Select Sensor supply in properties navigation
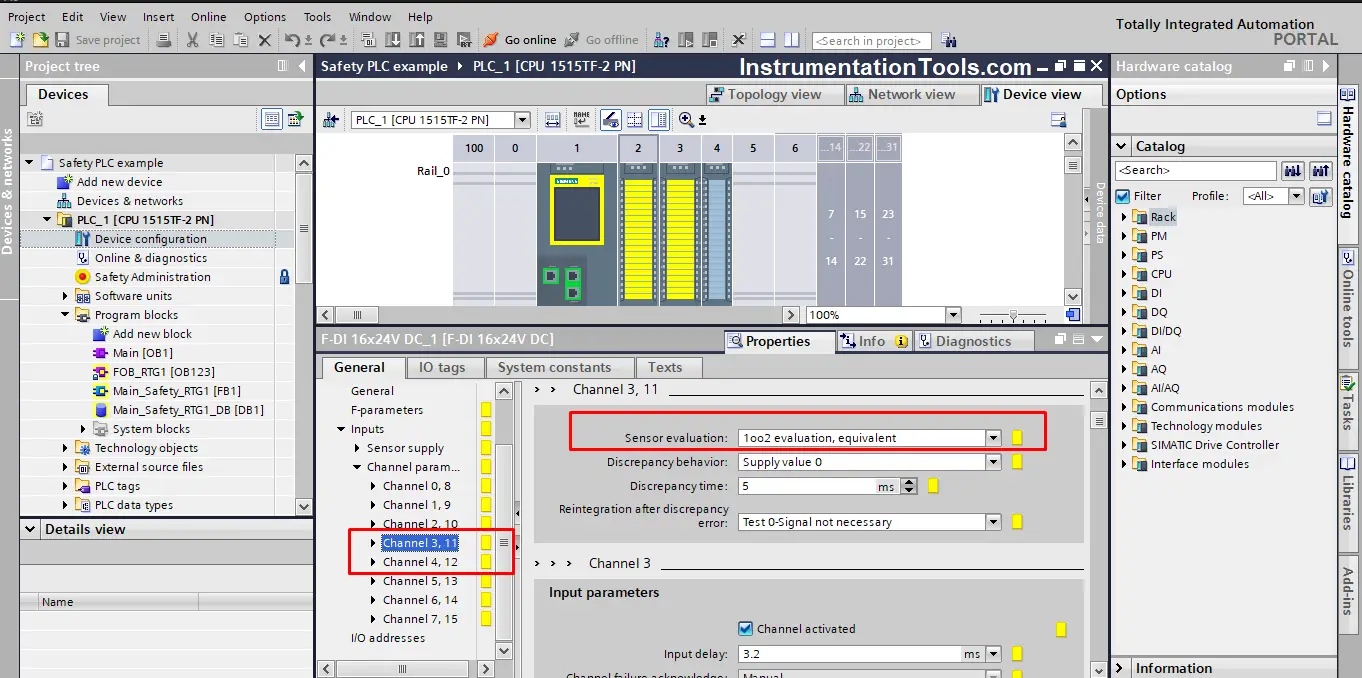1362x678 pixels. click(x=405, y=448)
